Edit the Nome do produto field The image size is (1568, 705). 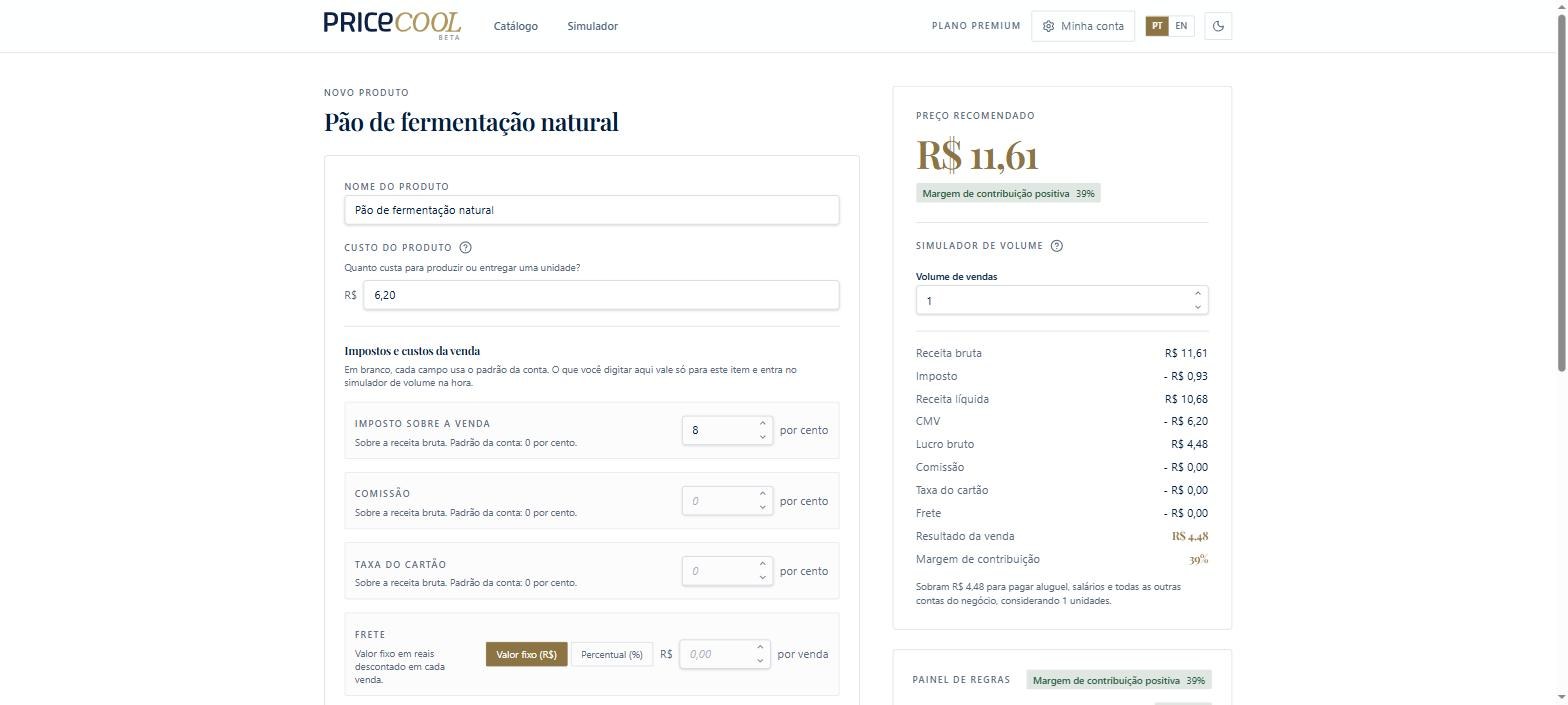click(x=592, y=210)
